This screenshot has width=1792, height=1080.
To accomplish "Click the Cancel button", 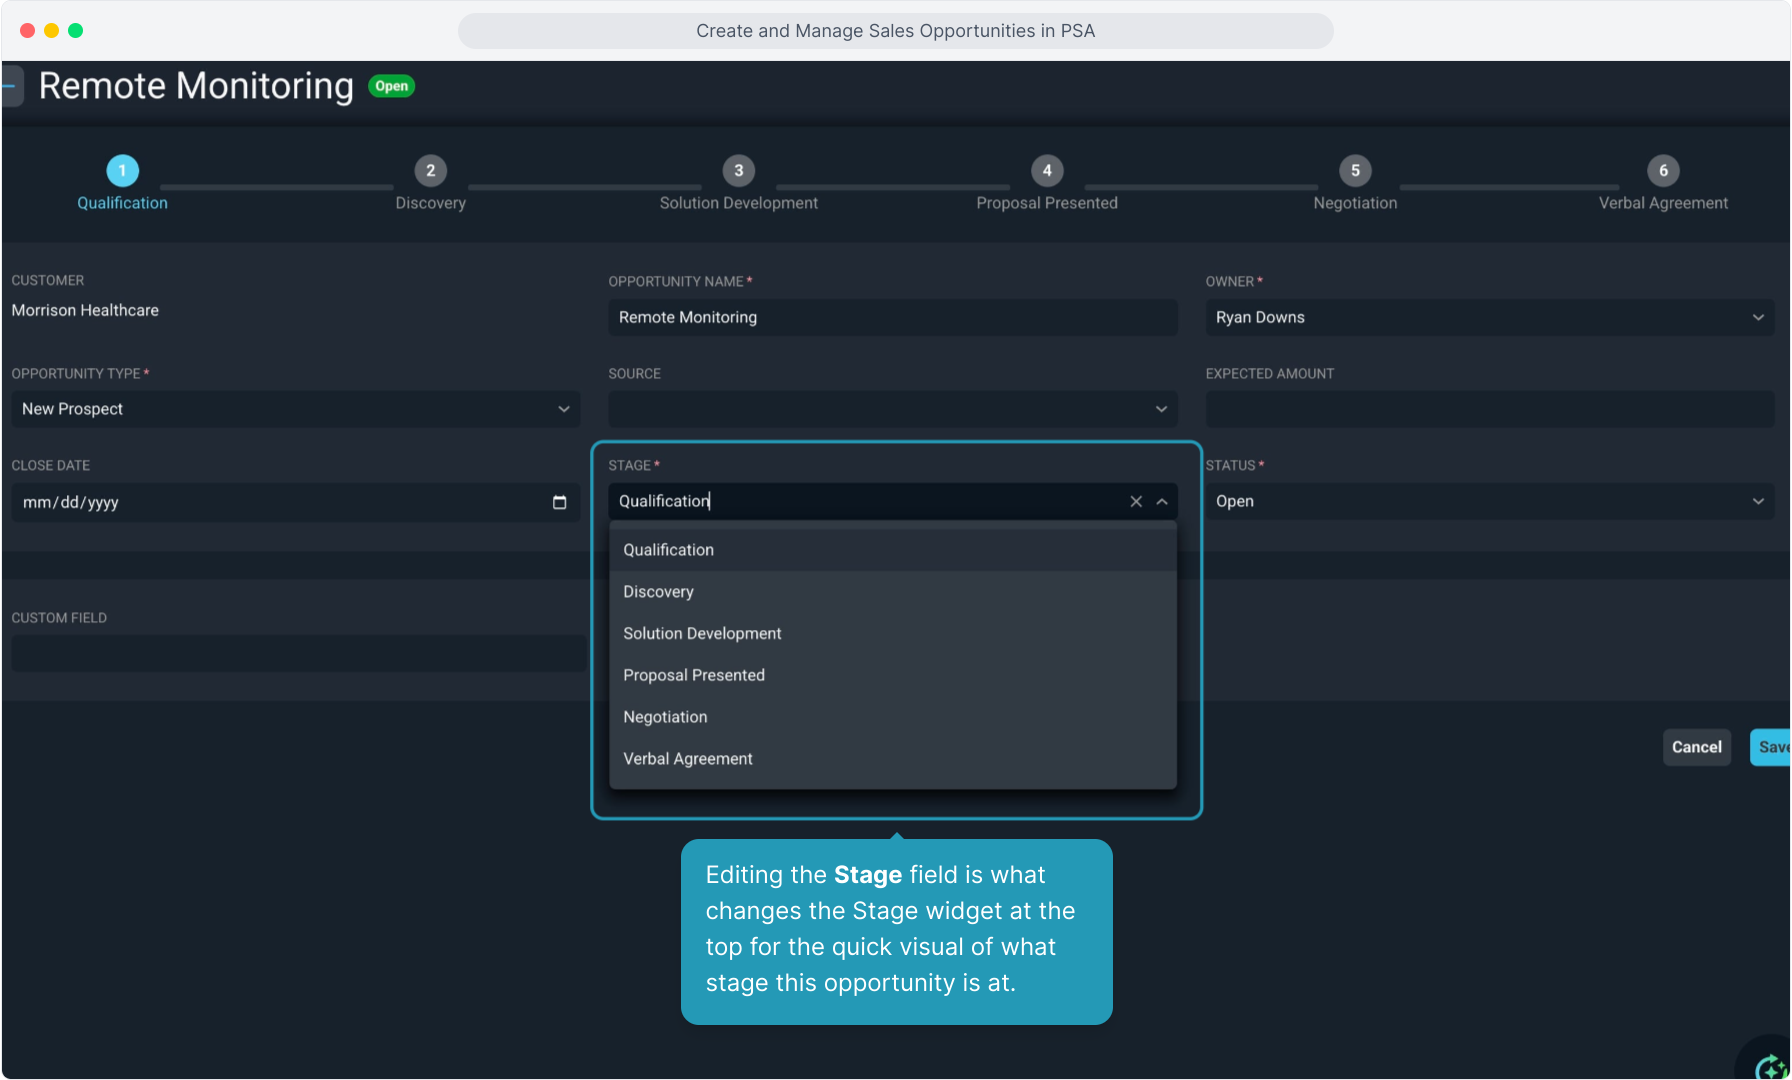I will 1696,747.
